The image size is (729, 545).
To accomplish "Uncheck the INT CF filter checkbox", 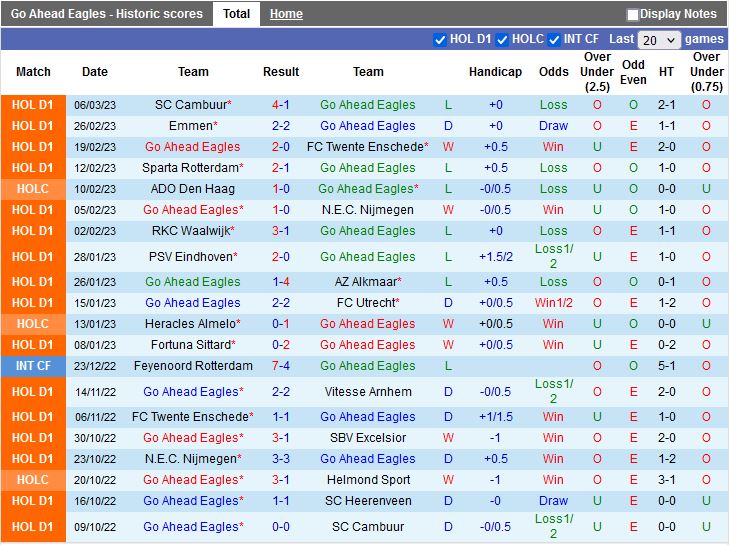I will pos(554,40).
